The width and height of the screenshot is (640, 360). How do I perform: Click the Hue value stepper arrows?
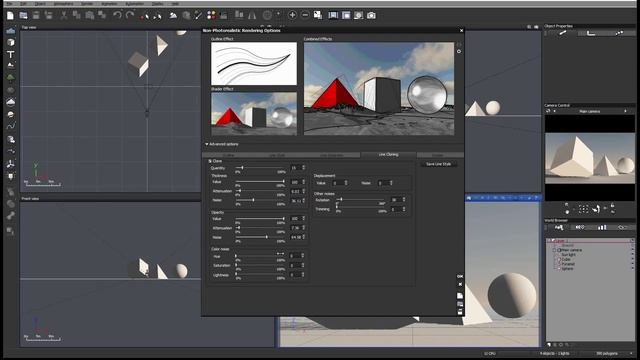point(303,256)
